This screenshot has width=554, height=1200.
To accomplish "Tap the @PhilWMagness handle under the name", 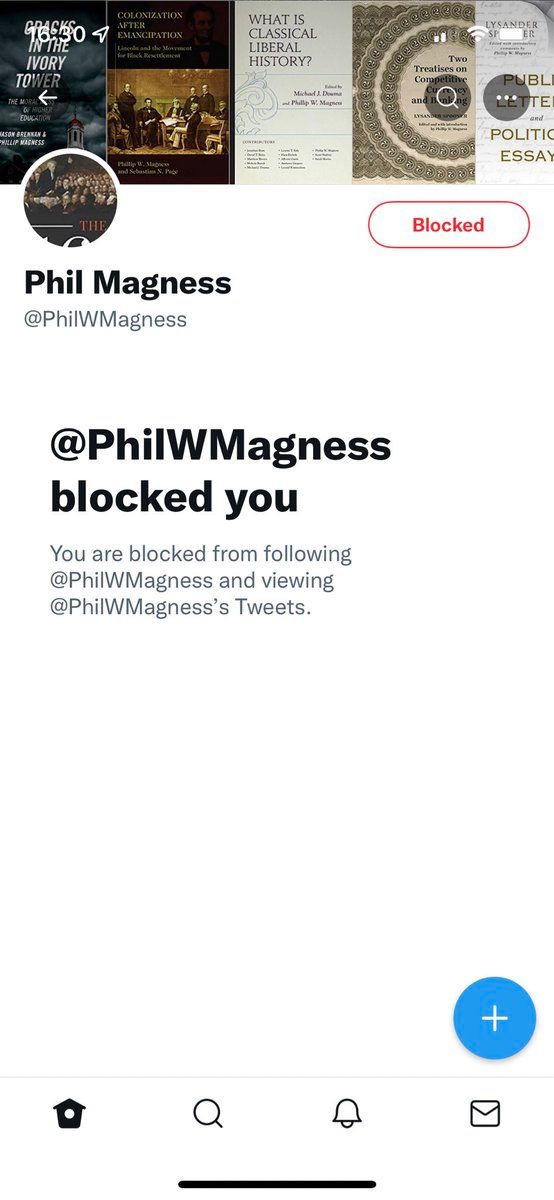I will pyautogui.click(x=106, y=320).
